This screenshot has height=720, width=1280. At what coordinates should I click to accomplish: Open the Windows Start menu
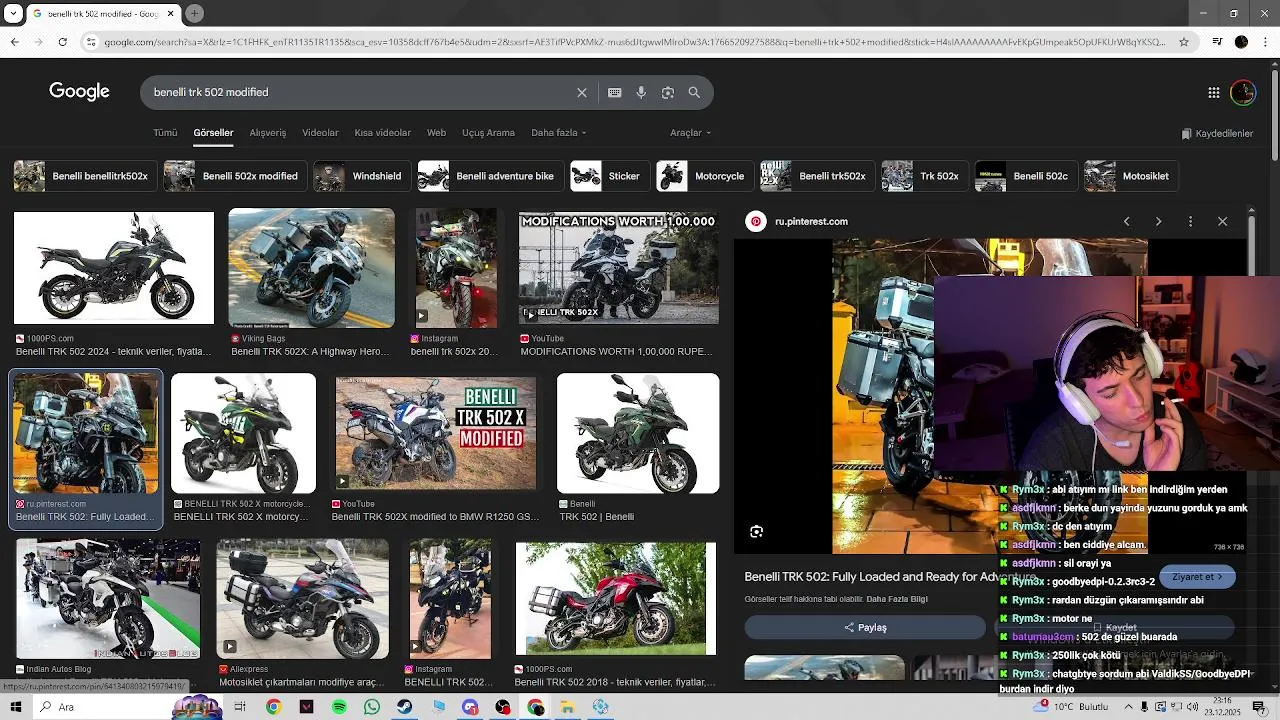tap(15, 707)
